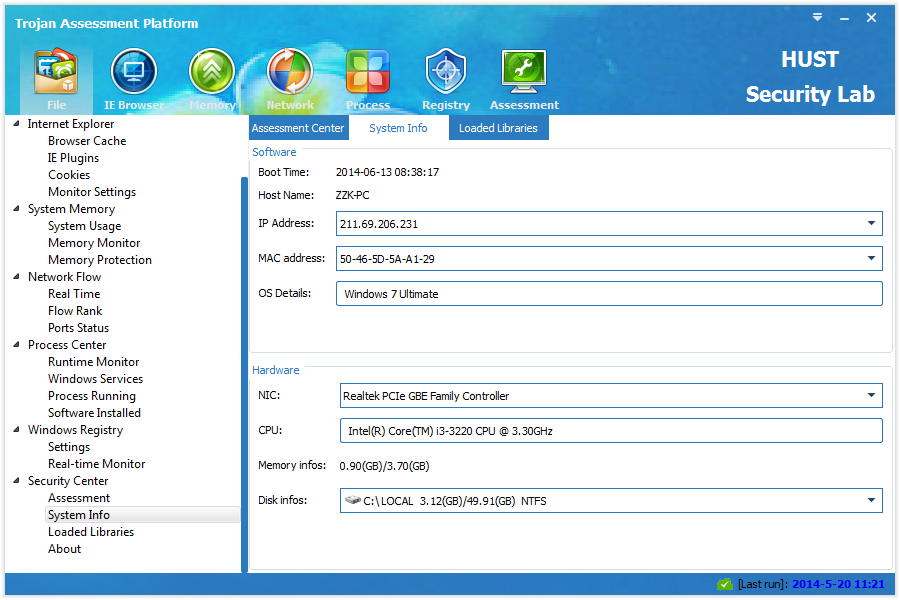Select the System Memory tree label
900x600 pixels.
pos(71,208)
